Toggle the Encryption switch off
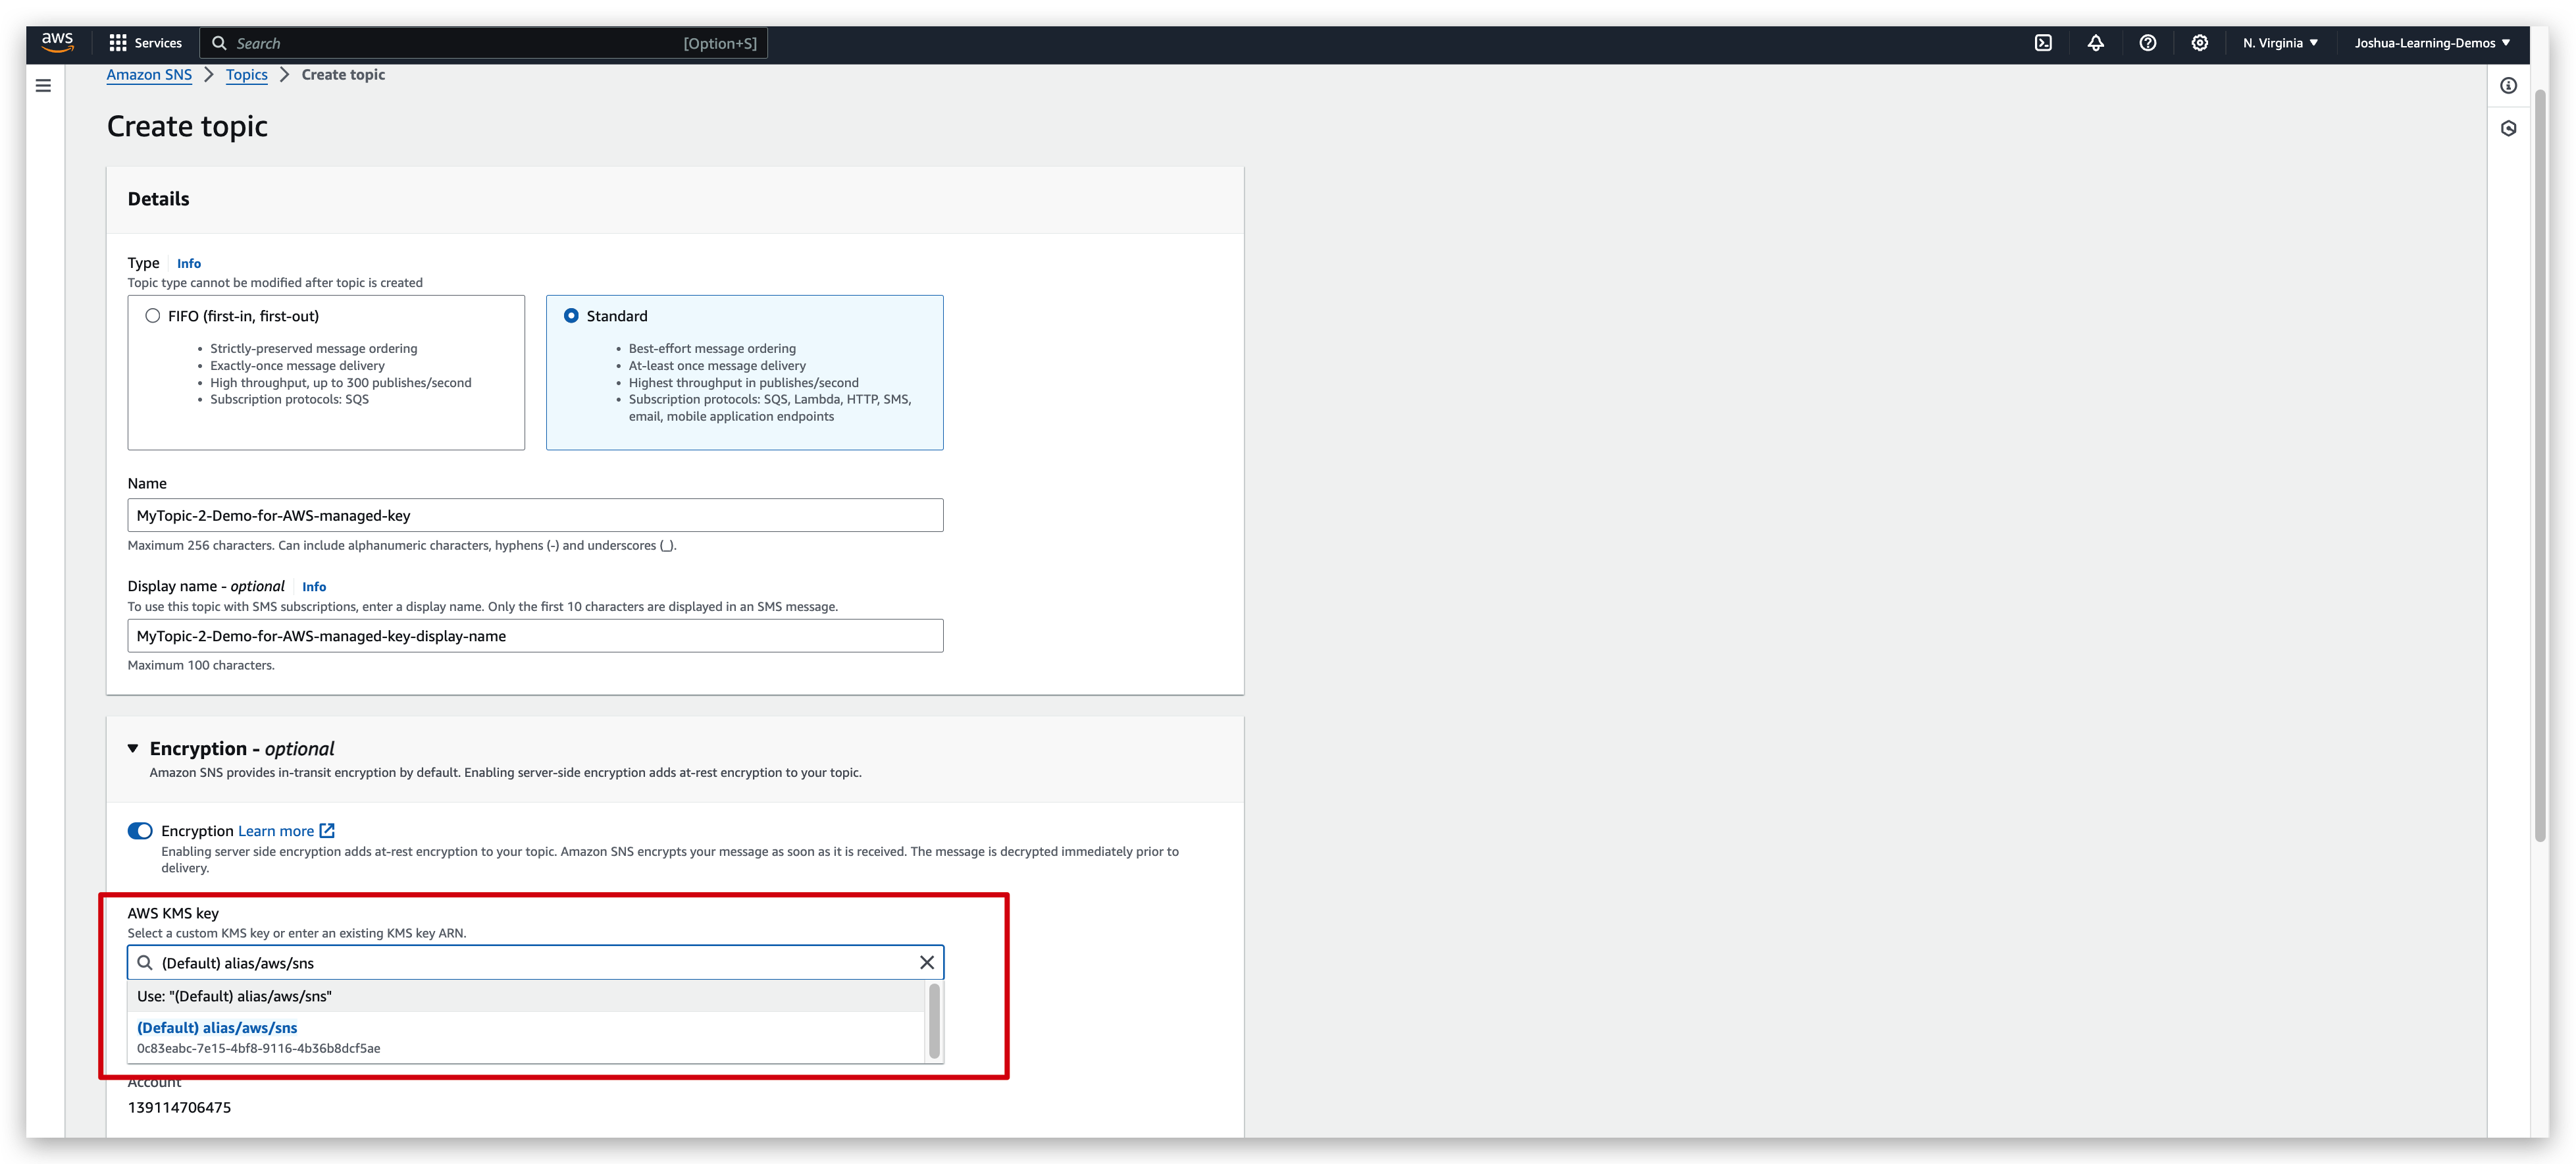The height and width of the screenshot is (1164, 2576). pyautogui.click(x=140, y=830)
